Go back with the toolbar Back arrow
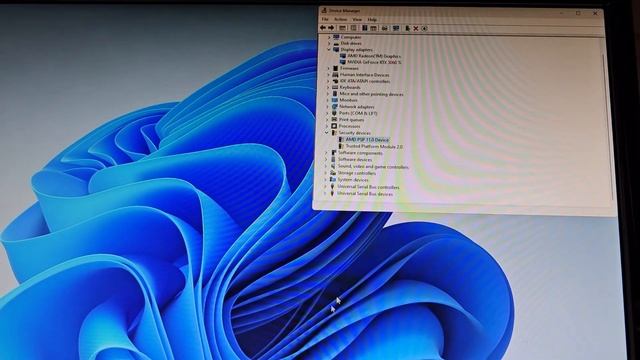 323,28
